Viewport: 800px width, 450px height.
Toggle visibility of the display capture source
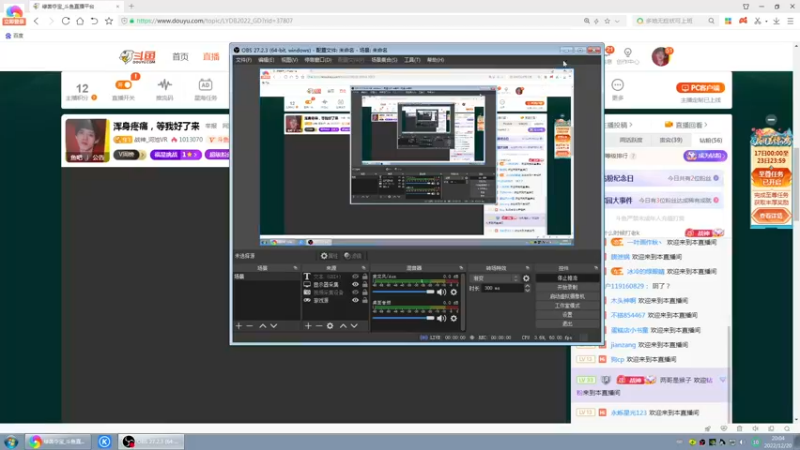click(x=355, y=284)
